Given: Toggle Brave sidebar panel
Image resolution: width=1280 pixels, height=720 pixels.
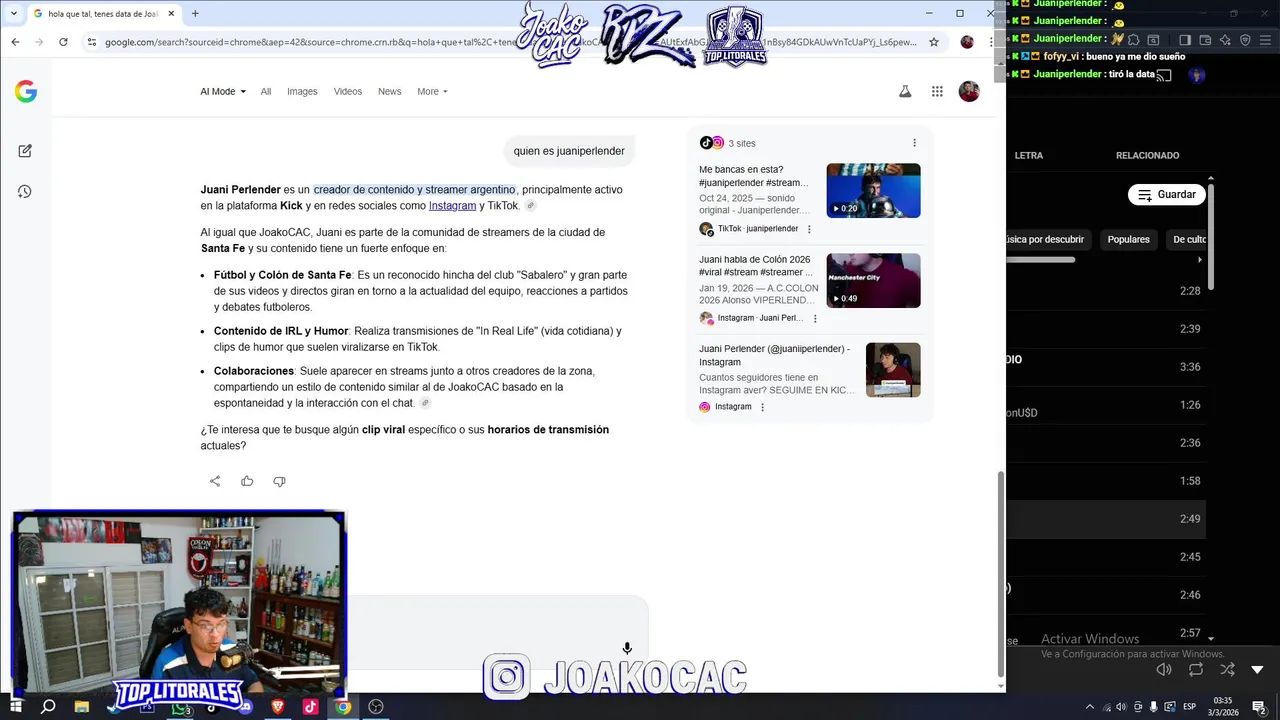Looking at the screenshot, I should click(1184, 40).
